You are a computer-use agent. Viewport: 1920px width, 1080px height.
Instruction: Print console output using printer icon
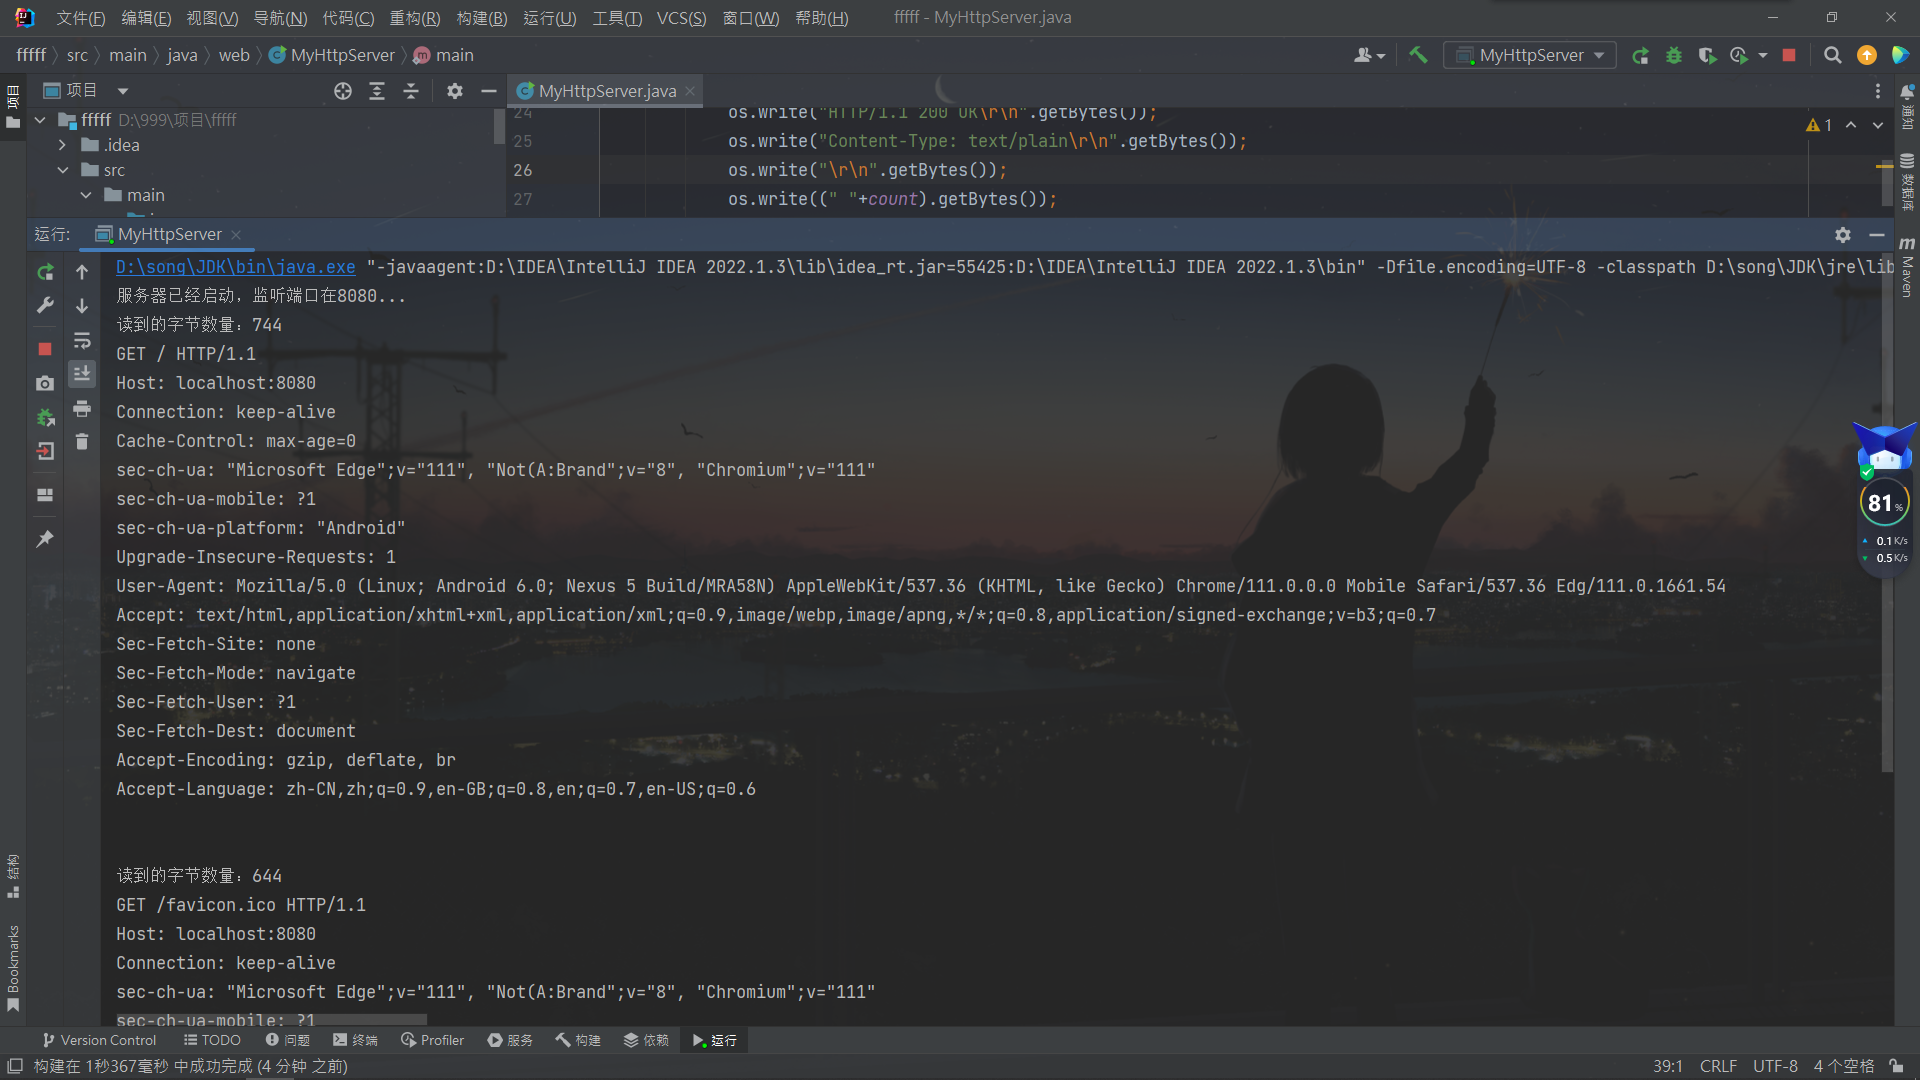coord(82,409)
